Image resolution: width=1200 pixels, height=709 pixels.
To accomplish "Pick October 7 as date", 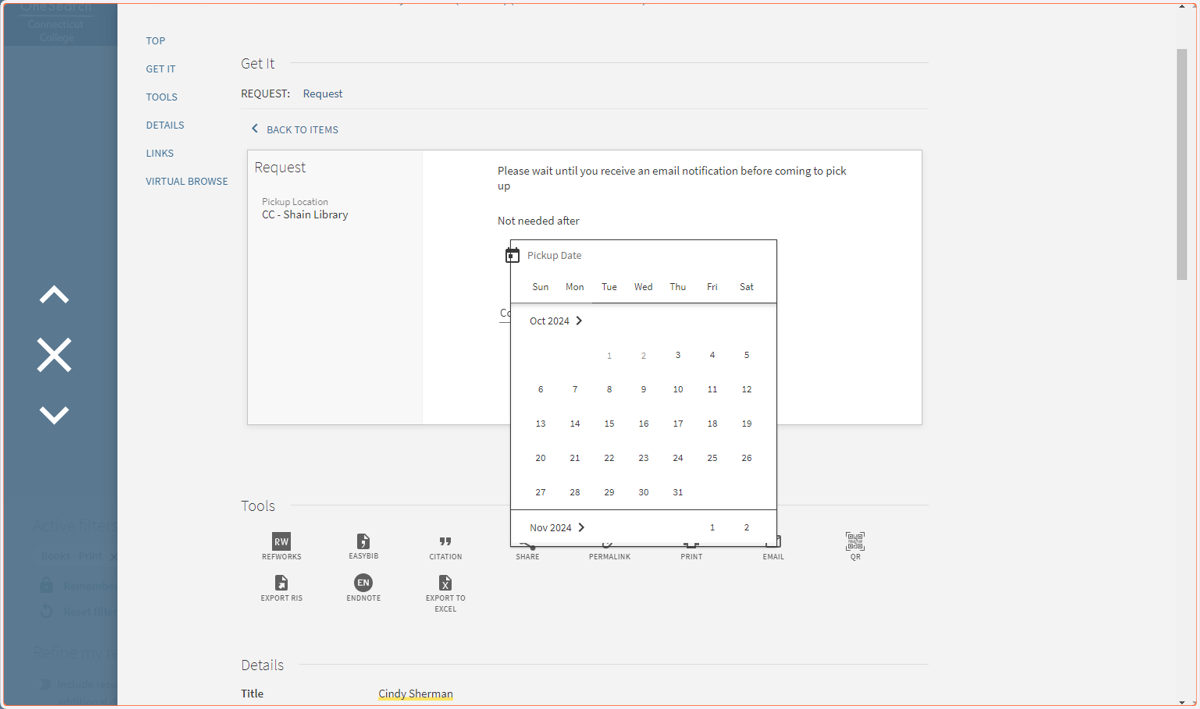I will [x=575, y=389].
